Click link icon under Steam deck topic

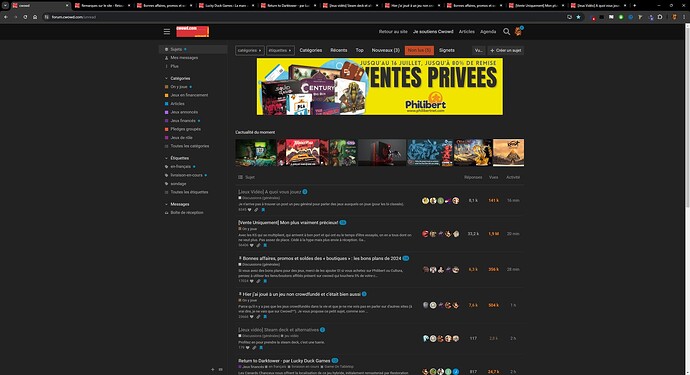click(254, 348)
